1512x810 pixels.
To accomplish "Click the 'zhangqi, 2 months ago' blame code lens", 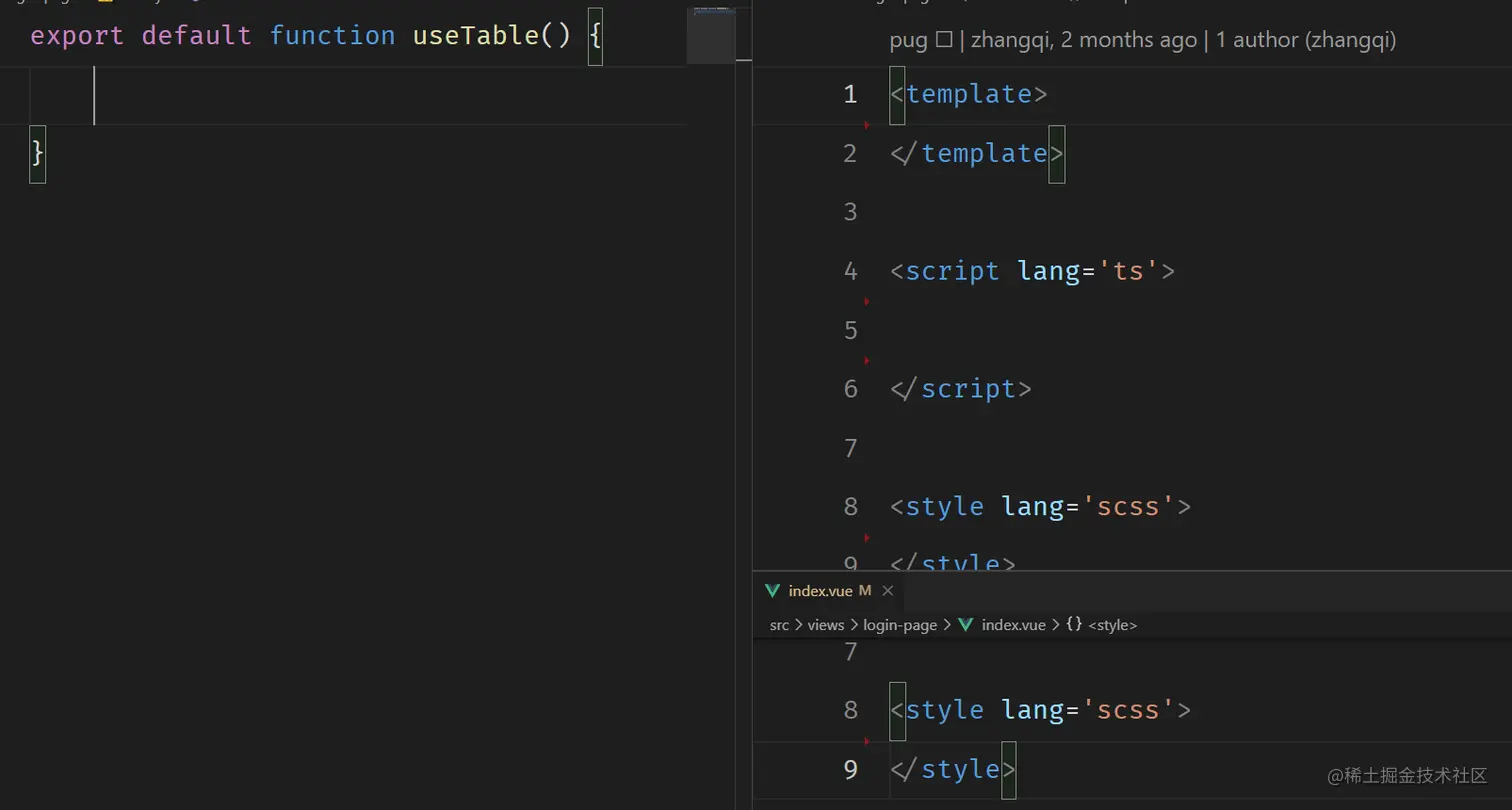I will click(x=1084, y=40).
